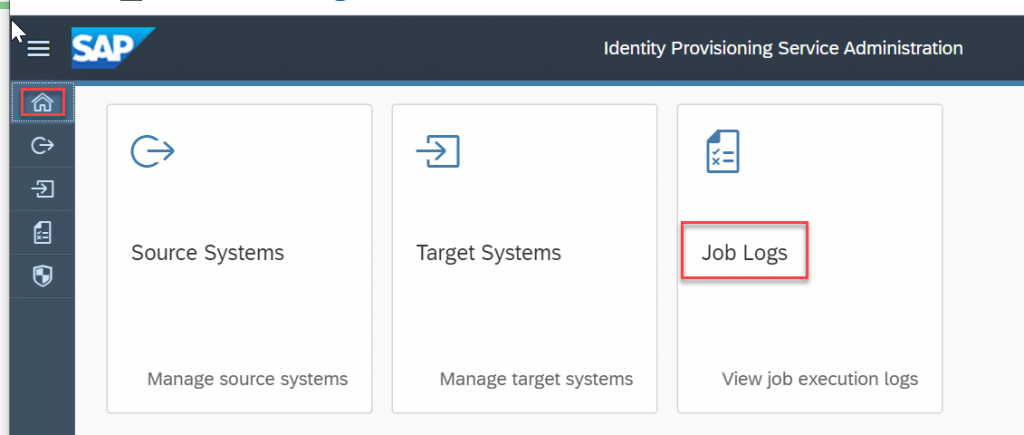Viewport: 1024px width, 435px height.
Task: Open the Job Logs tile title
Action: click(x=744, y=253)
